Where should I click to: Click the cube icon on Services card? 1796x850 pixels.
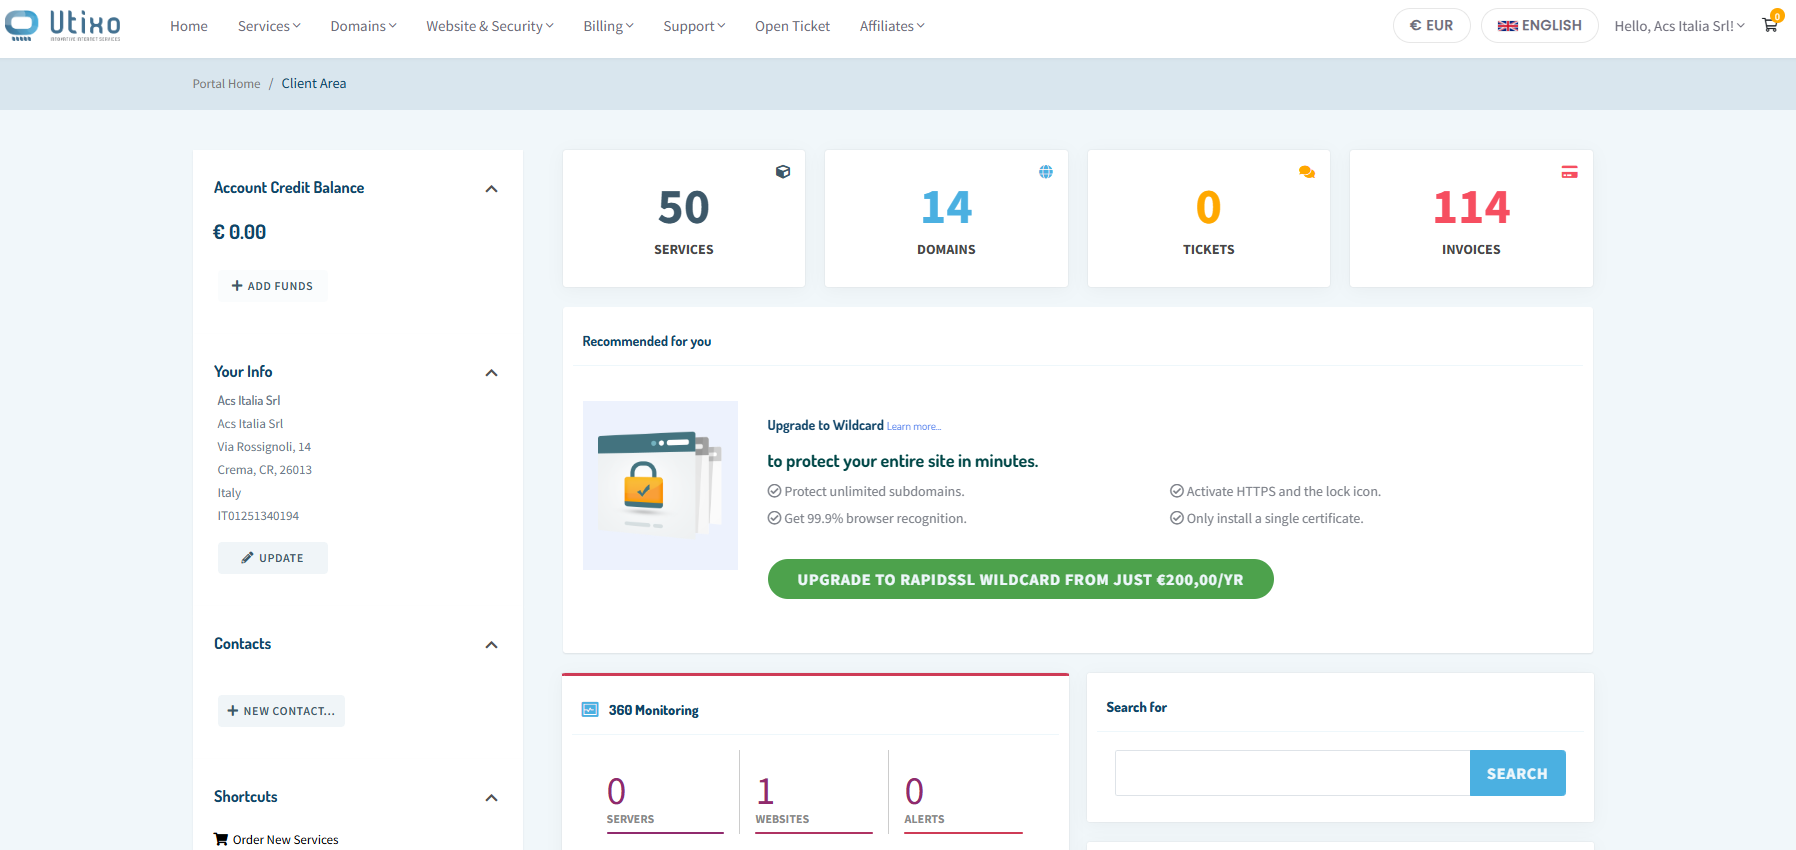[x=783, y=172]
